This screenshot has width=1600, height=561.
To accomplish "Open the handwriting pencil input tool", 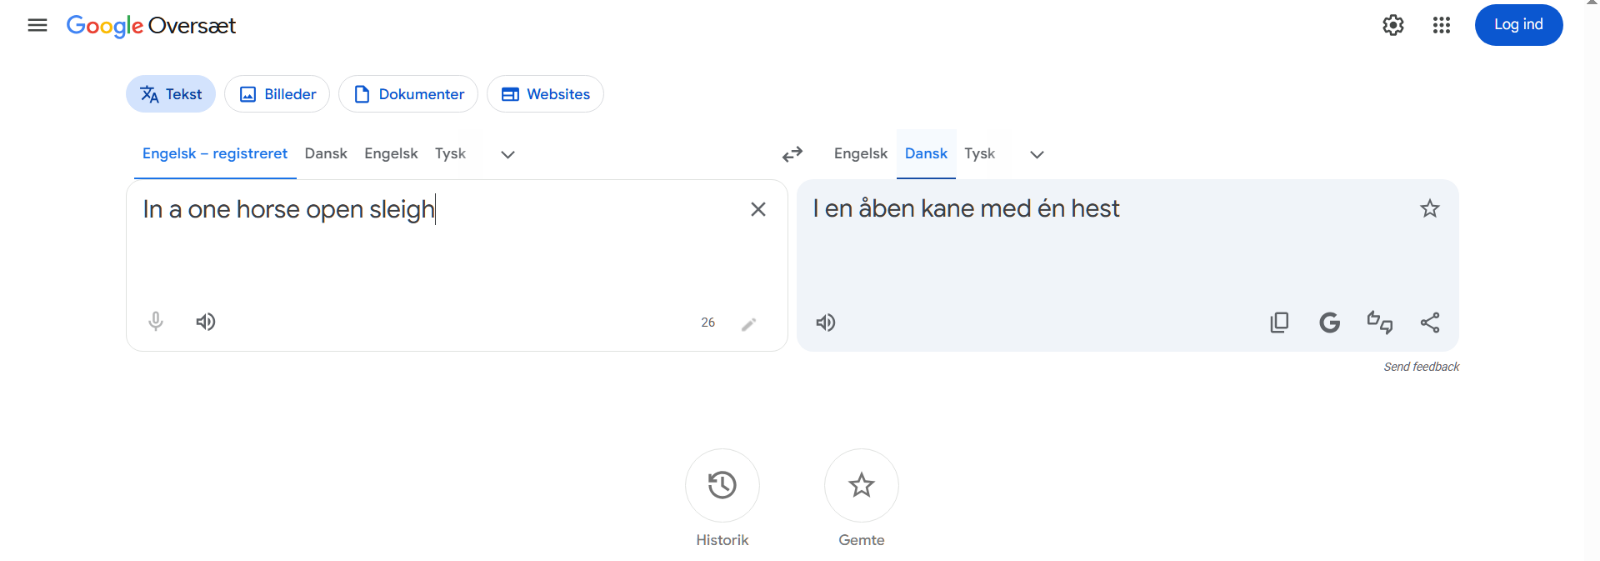I will click(x=749, y=323).
